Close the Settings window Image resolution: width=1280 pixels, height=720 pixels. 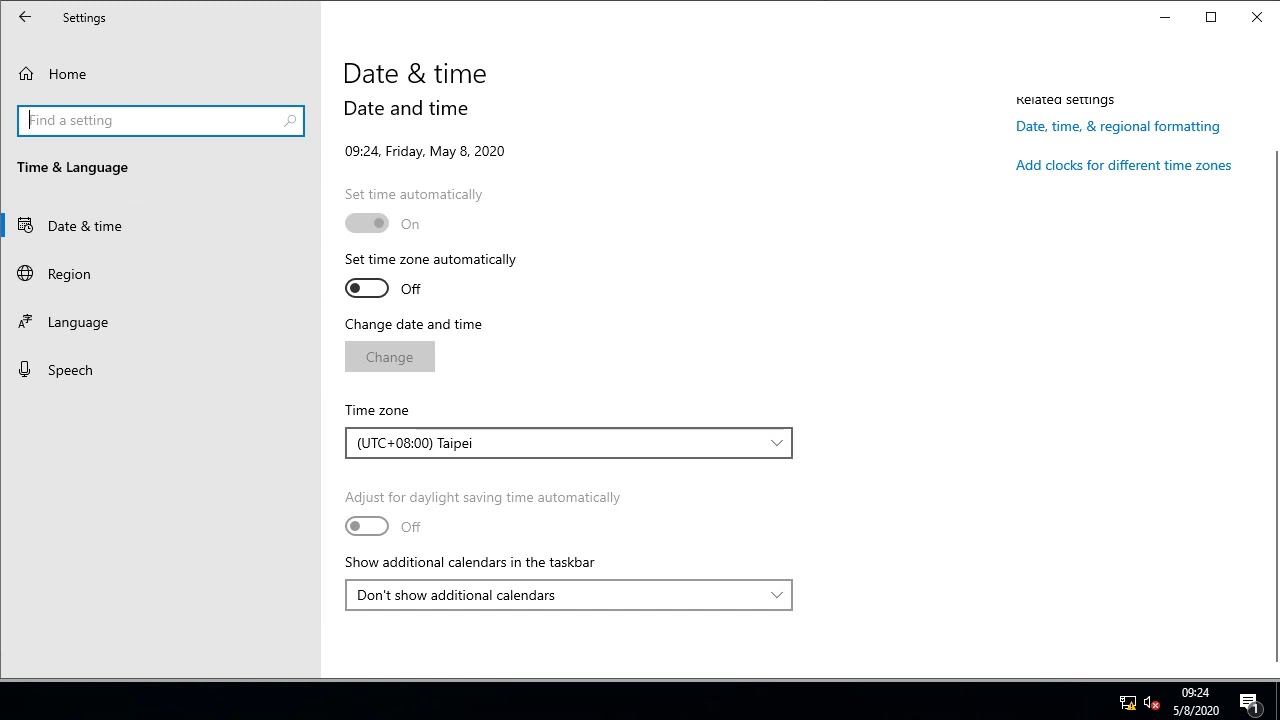point(1257,17)
